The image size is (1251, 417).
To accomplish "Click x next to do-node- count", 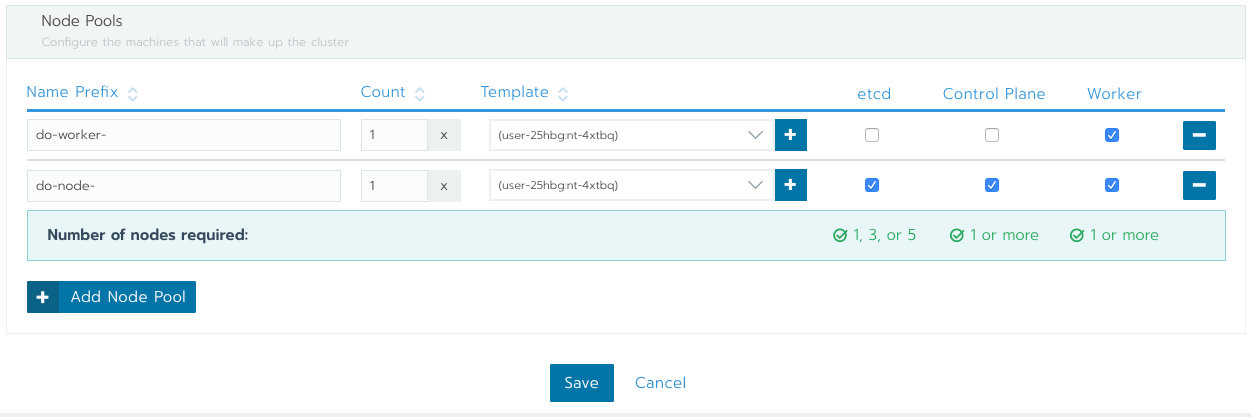I will 444,185.
